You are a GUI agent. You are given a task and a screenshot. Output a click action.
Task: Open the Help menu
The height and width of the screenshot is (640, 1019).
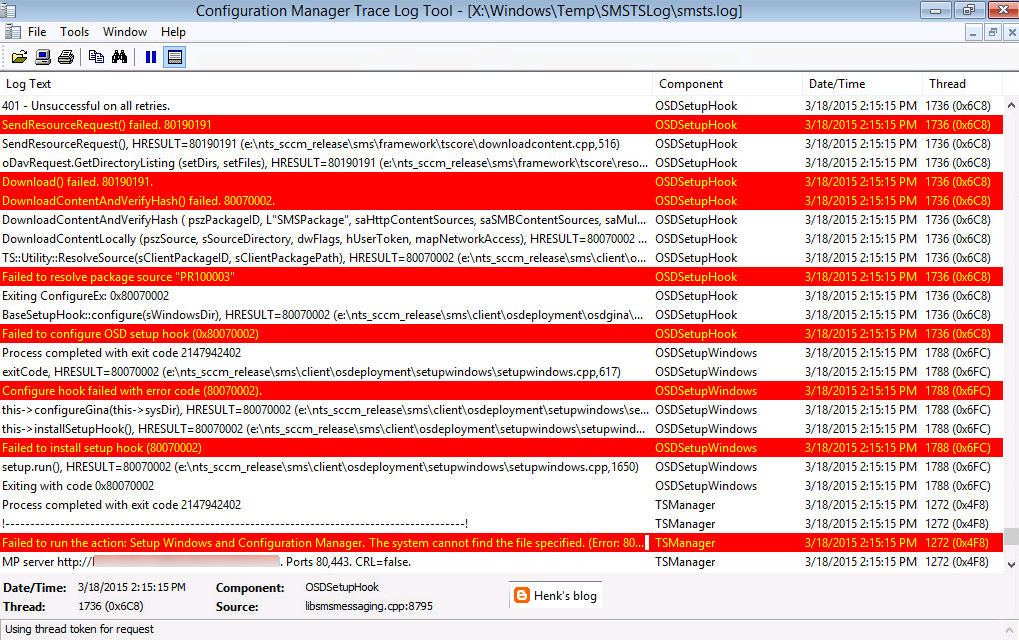point(174,32)
